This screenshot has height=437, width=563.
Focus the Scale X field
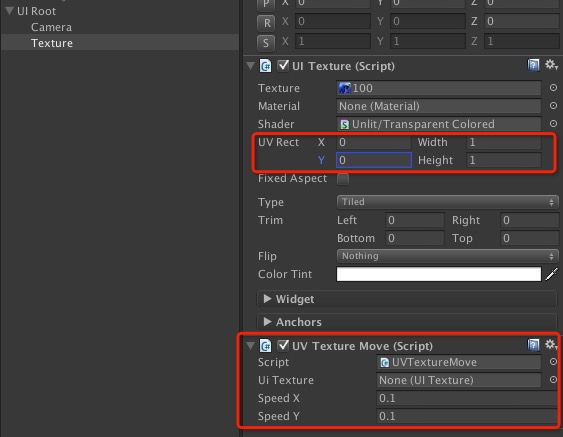pos(332,41)
